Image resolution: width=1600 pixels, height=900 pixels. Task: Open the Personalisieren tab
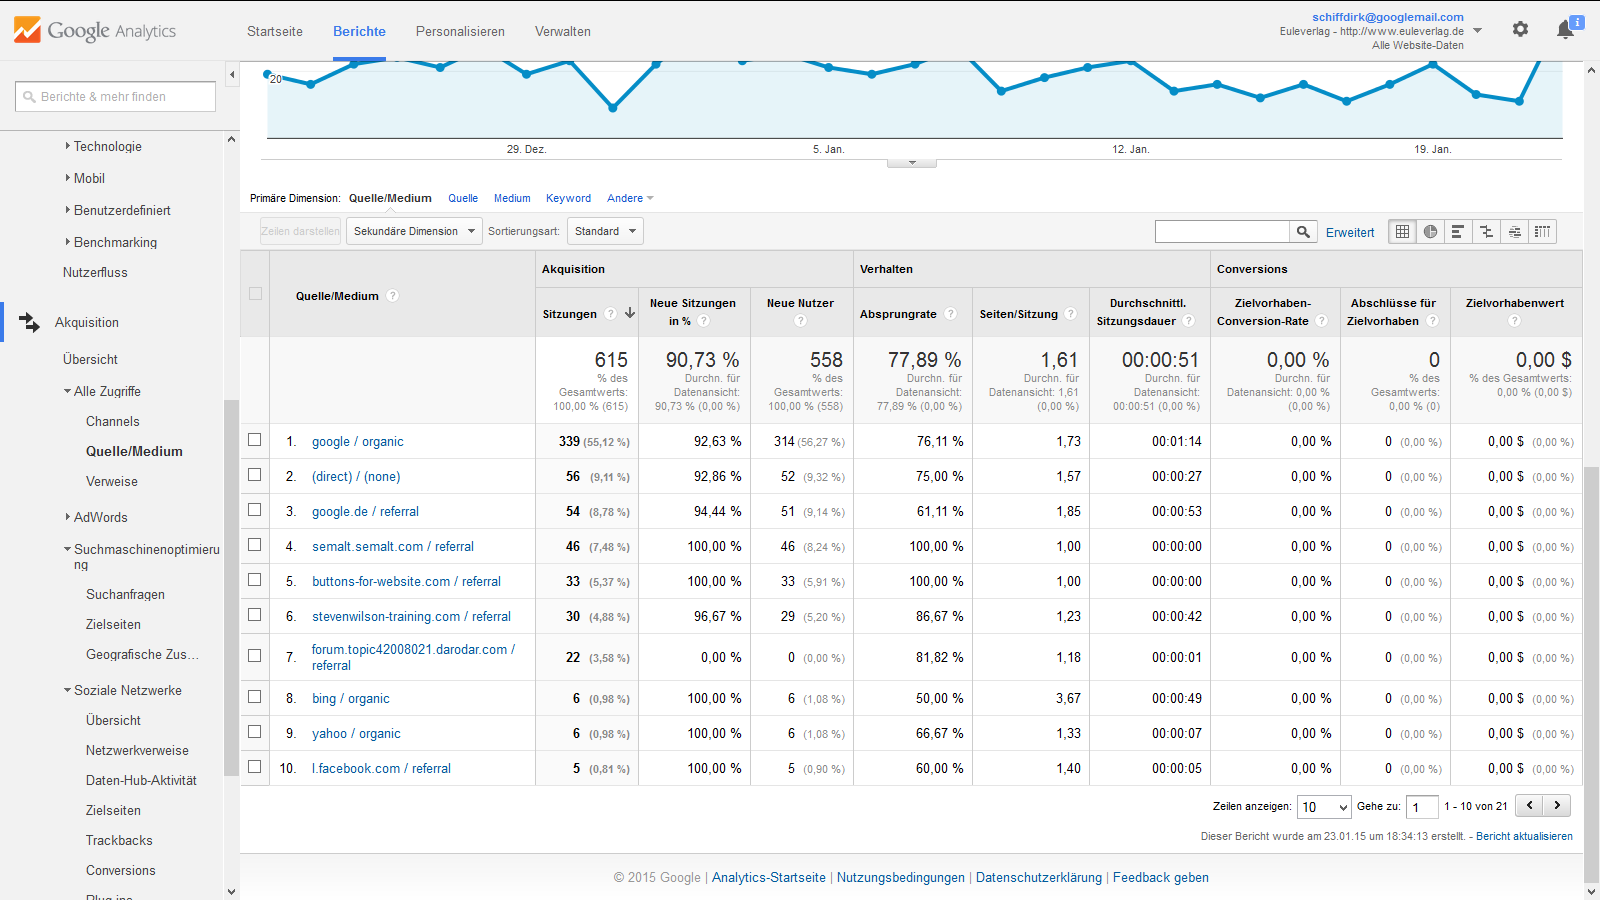[460, 31]
